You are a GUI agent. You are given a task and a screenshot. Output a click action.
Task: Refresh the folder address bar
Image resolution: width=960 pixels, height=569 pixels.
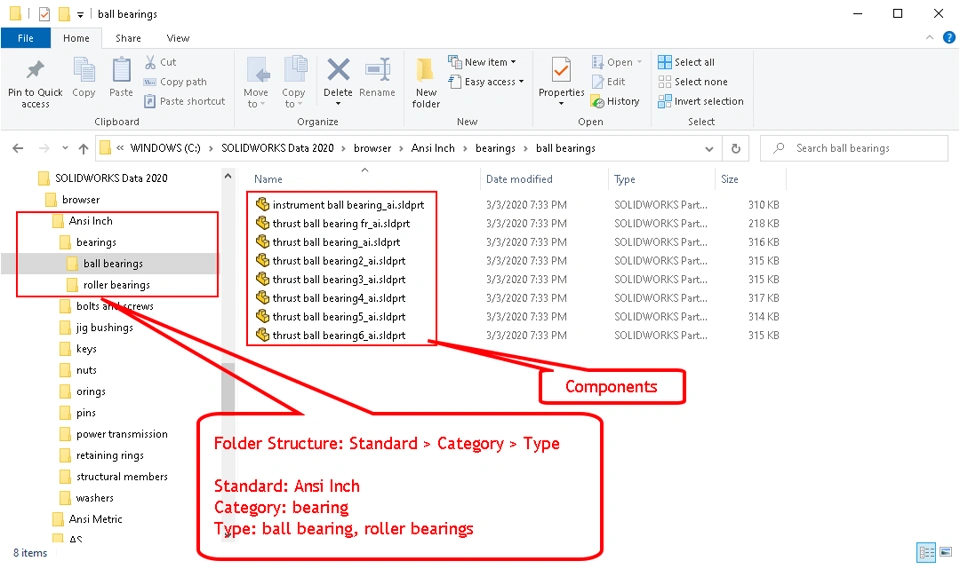click(x=735, y=148)
